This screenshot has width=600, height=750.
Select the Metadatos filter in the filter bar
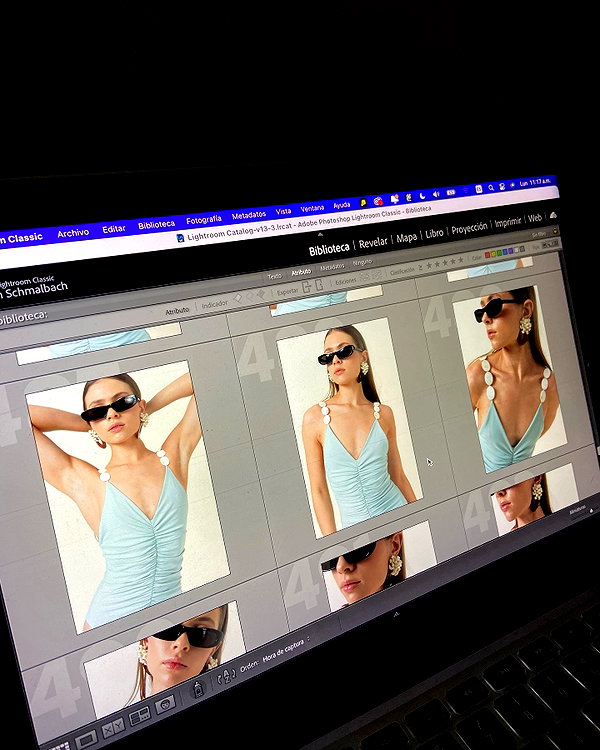(332, 267)
